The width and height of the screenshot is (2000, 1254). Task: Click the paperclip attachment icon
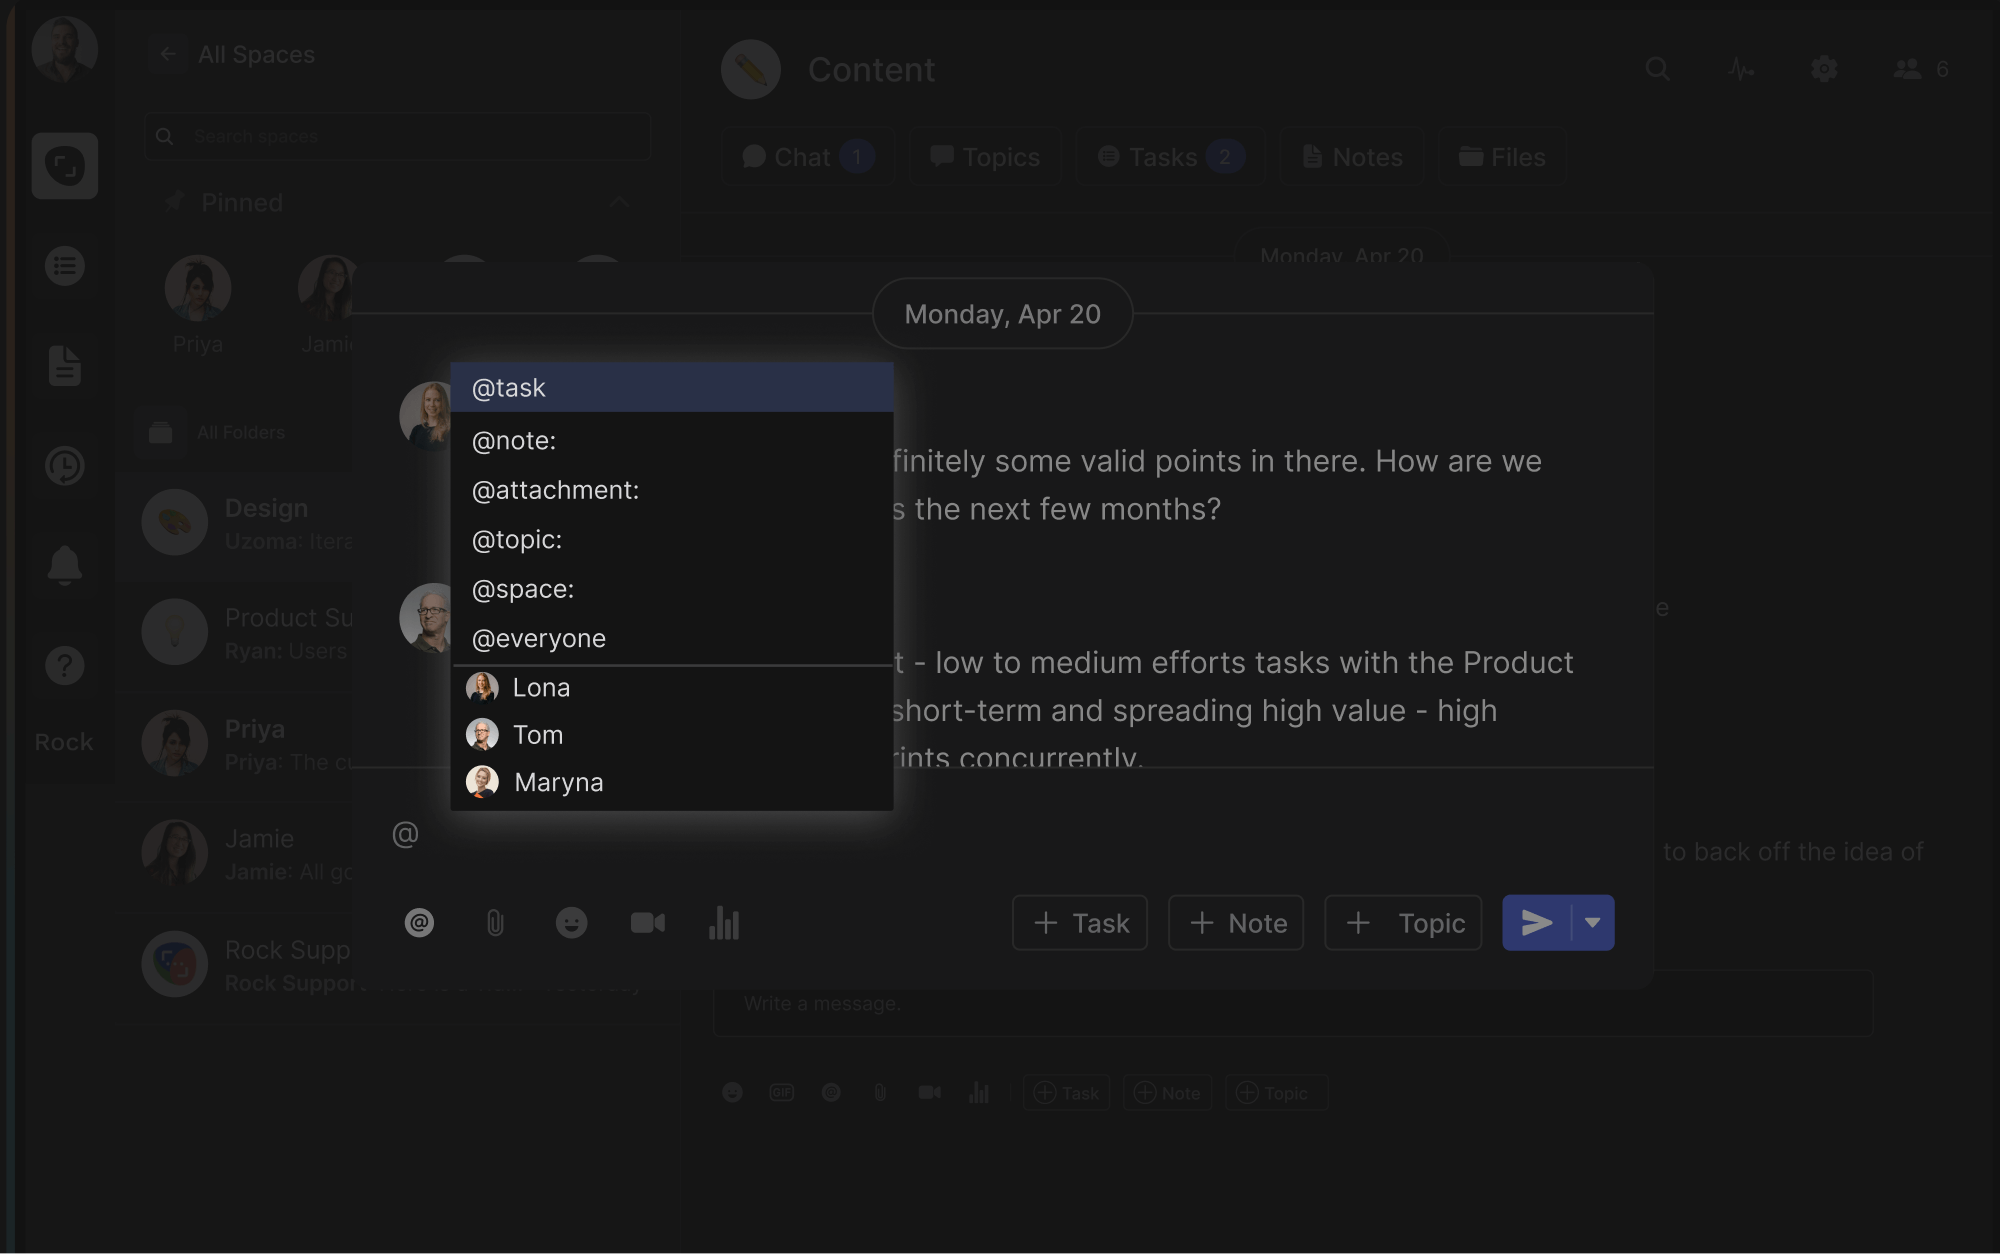pyautogui.click(x=495, y=922)
